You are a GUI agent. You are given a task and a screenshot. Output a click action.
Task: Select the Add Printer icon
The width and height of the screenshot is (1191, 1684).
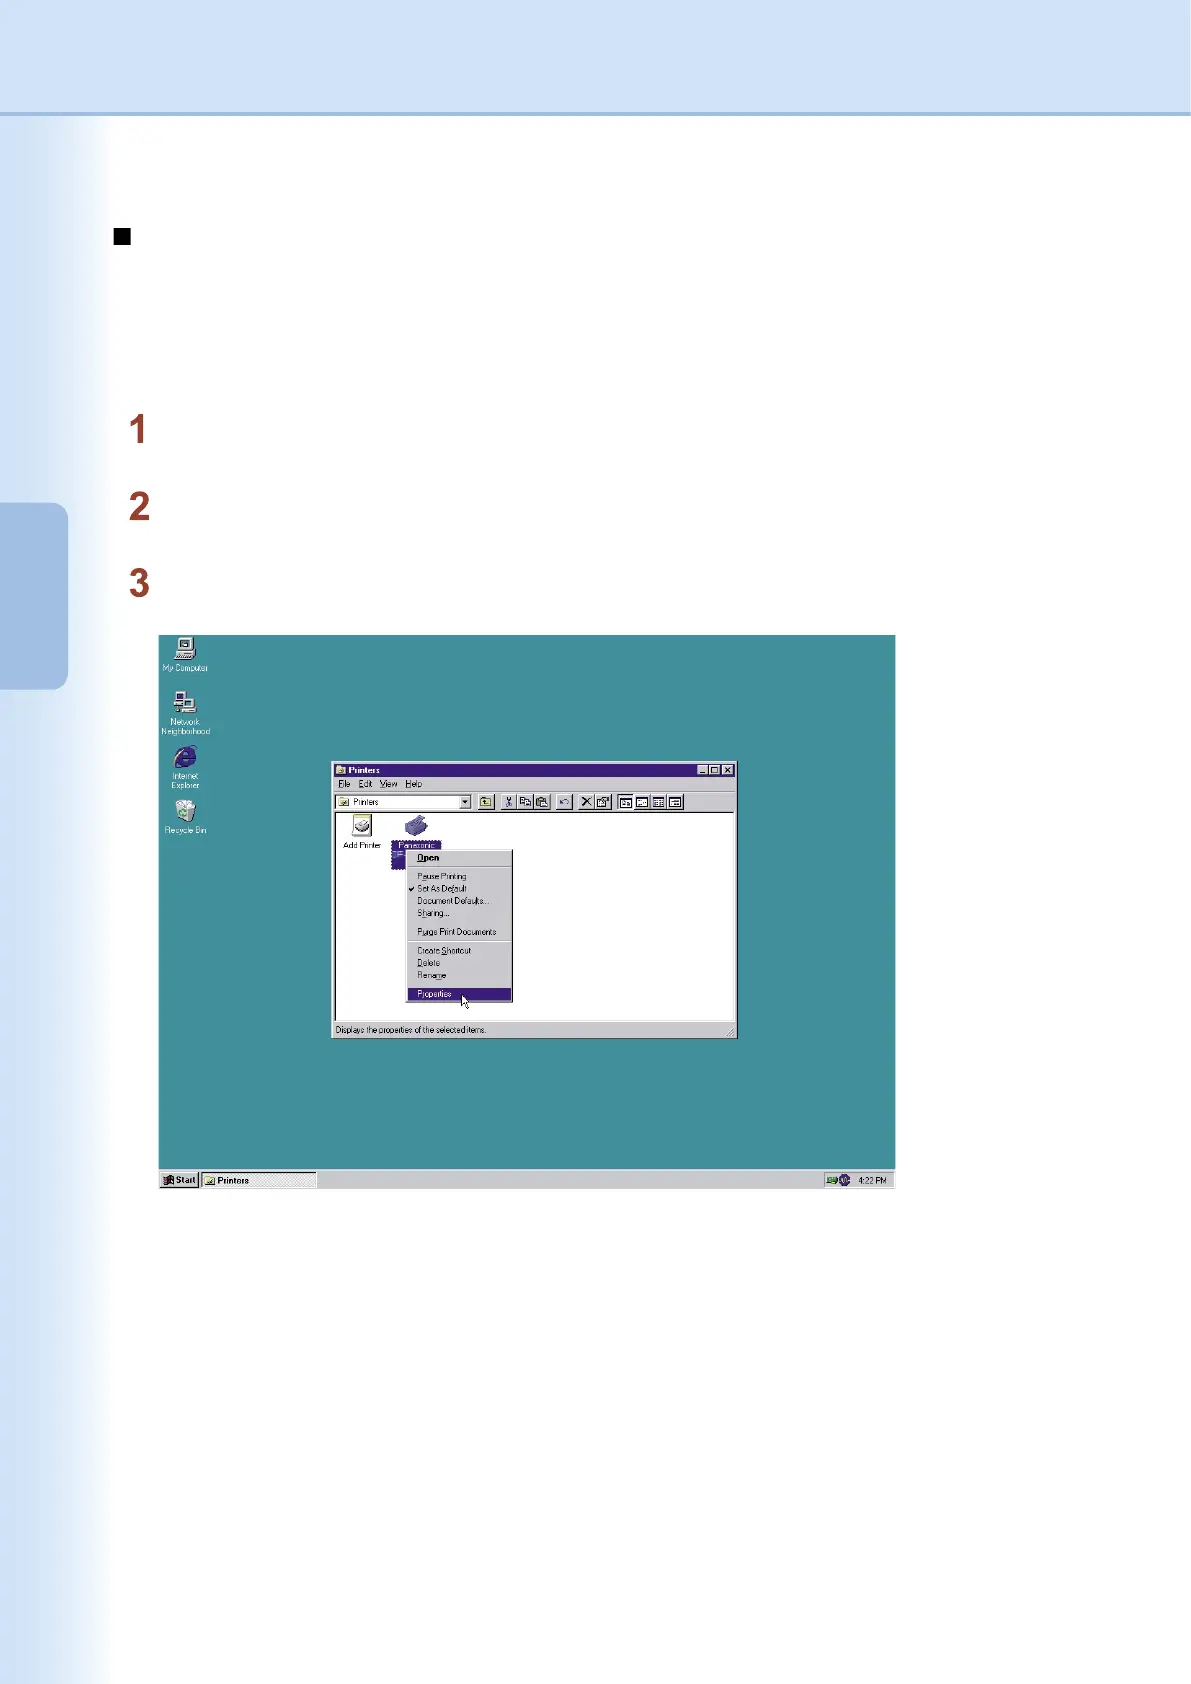click(362, 831)
